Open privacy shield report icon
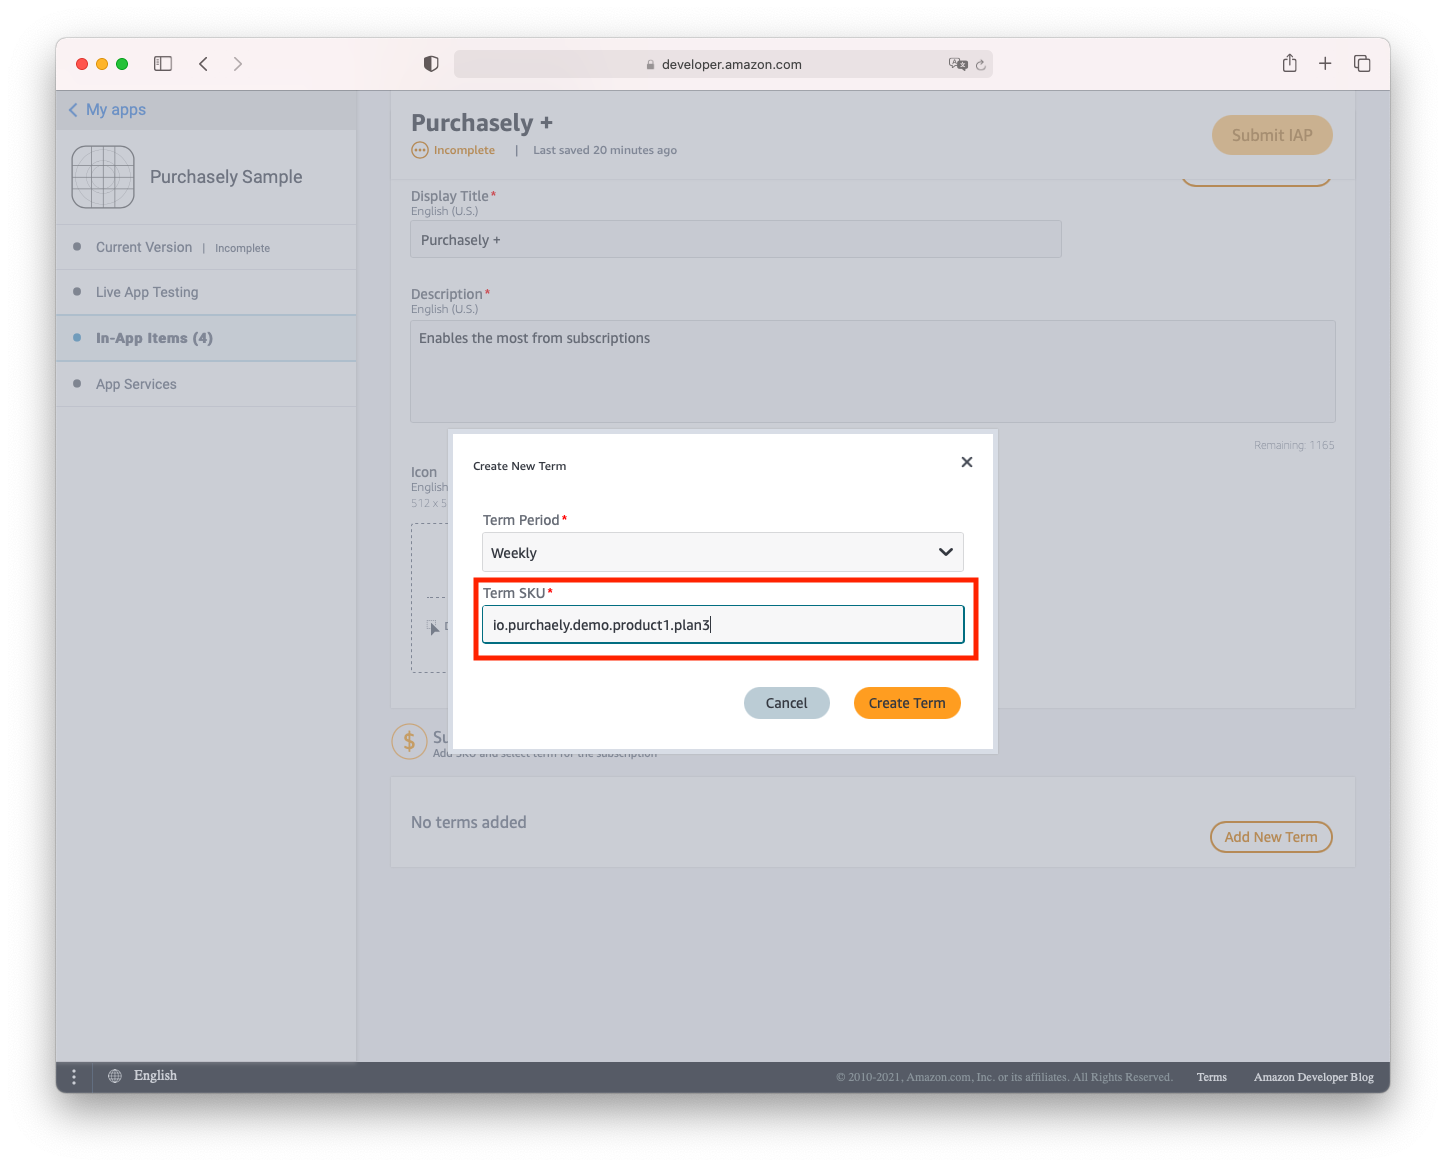 [x=431, y=64]
